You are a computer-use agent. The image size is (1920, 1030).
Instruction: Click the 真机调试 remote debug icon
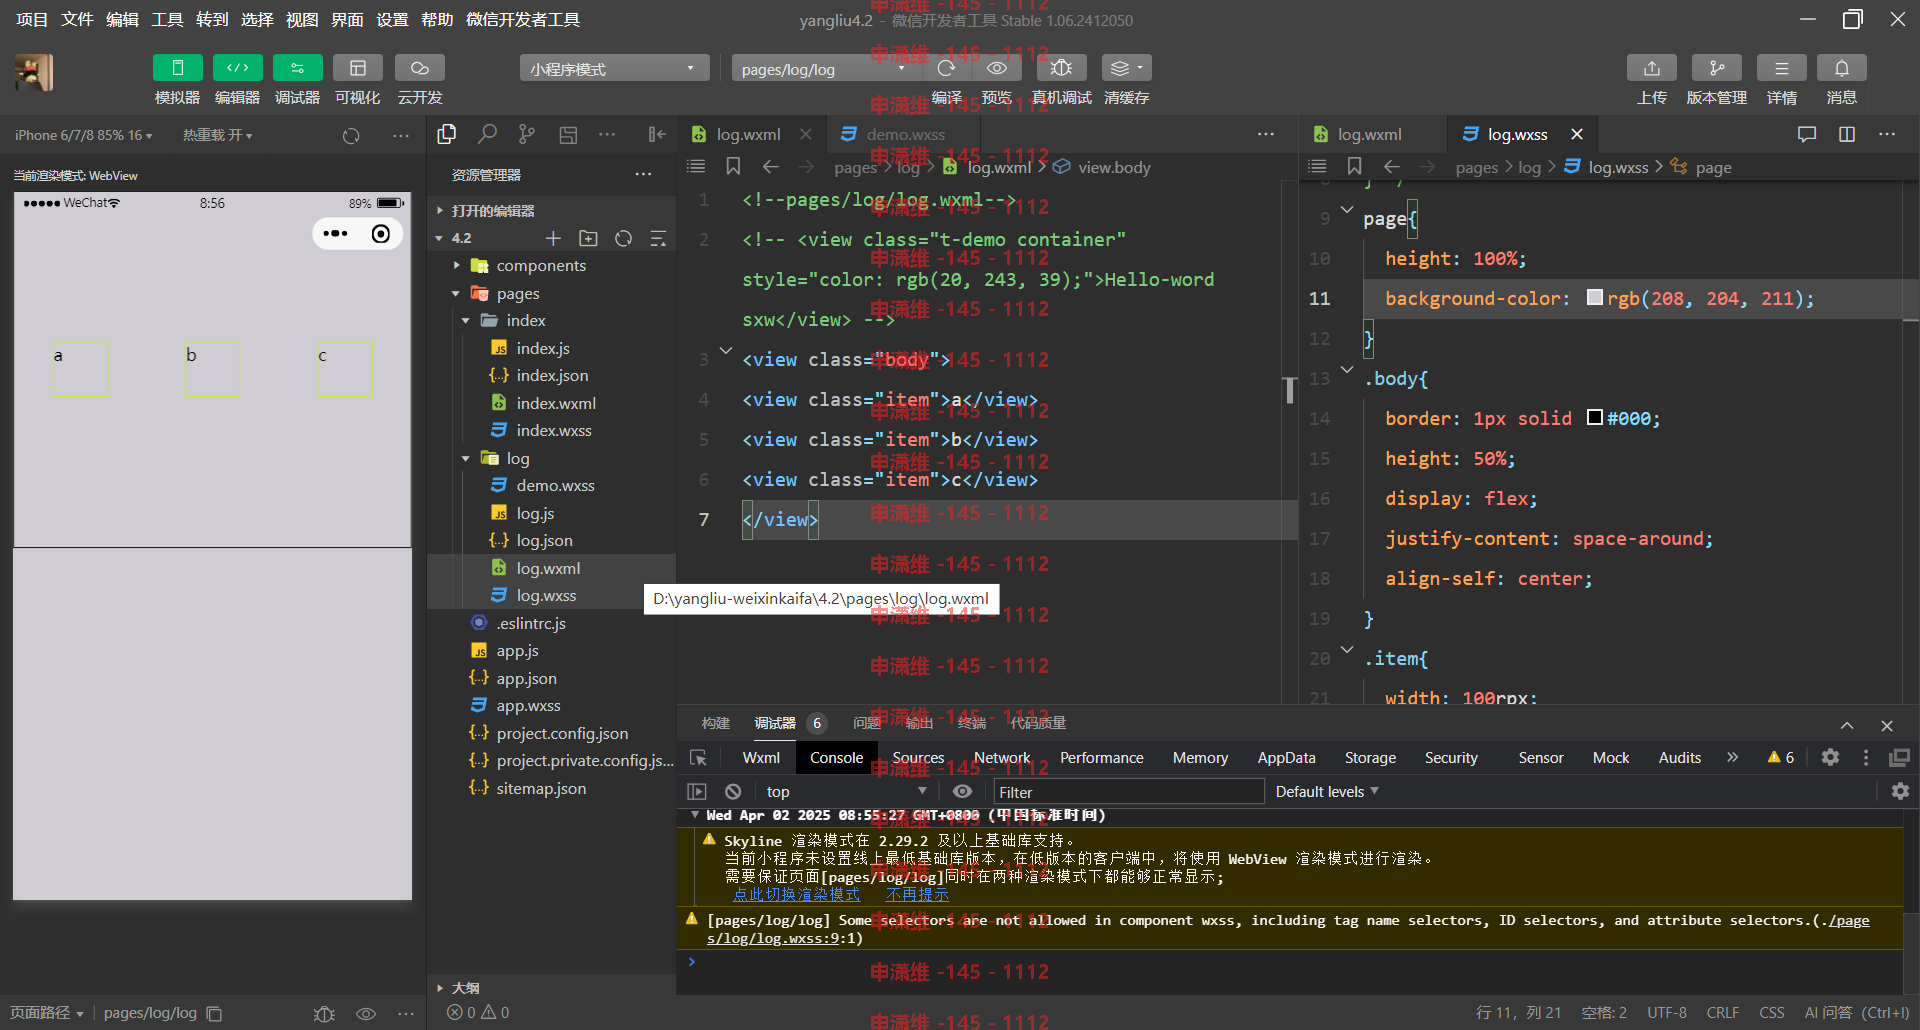pyautogui.click(x=1061, y=68)
